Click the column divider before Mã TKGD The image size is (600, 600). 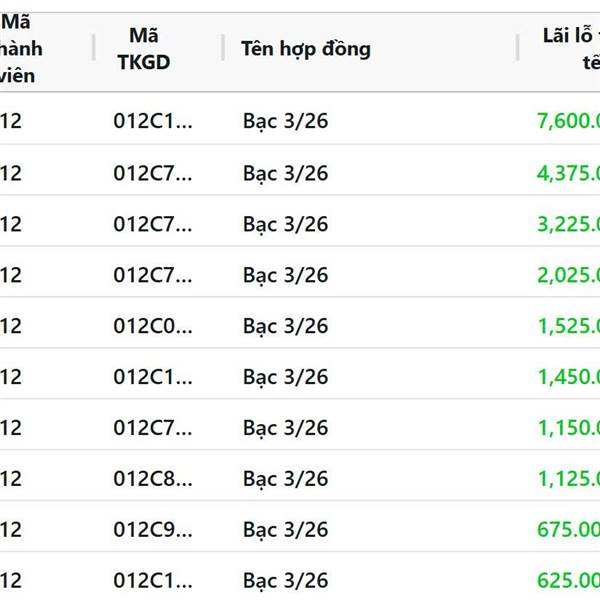coord(94,48)
